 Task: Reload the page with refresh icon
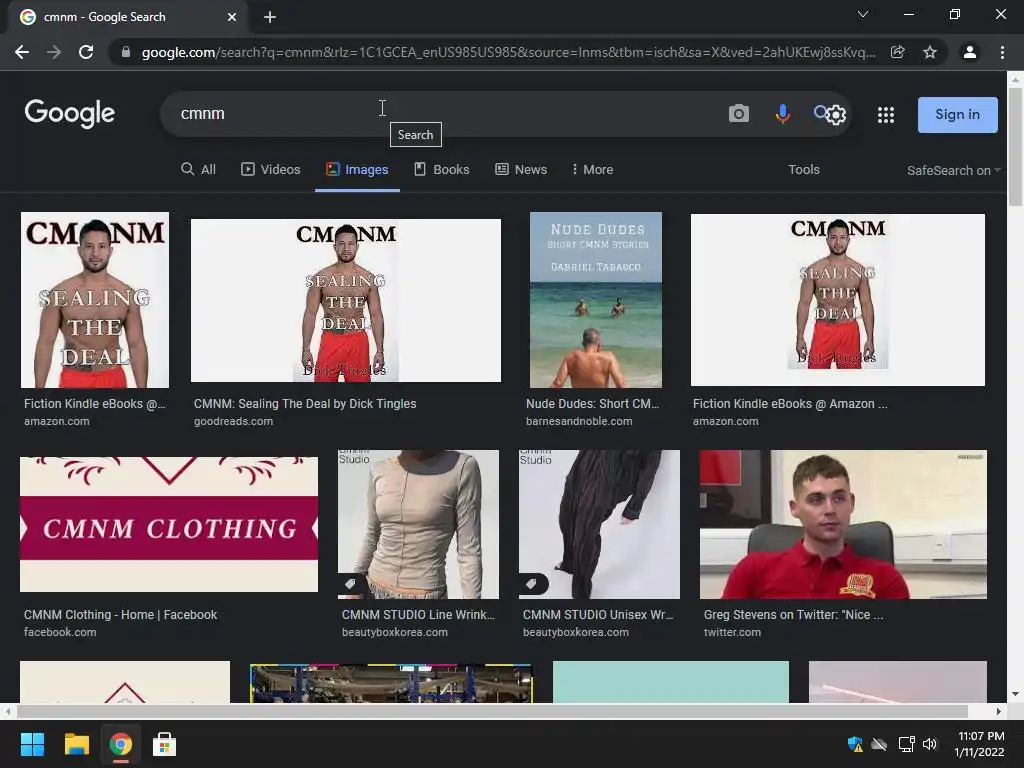tap(86, 52)
